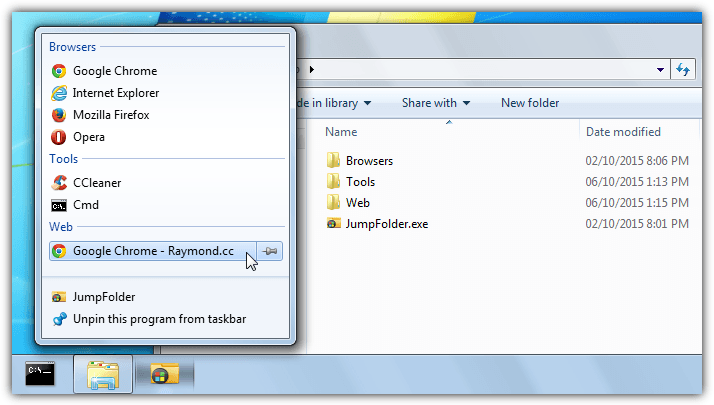Click the Web folder icon in Explorer
This screenshot has height=405, width=714.
pos(333,202)
